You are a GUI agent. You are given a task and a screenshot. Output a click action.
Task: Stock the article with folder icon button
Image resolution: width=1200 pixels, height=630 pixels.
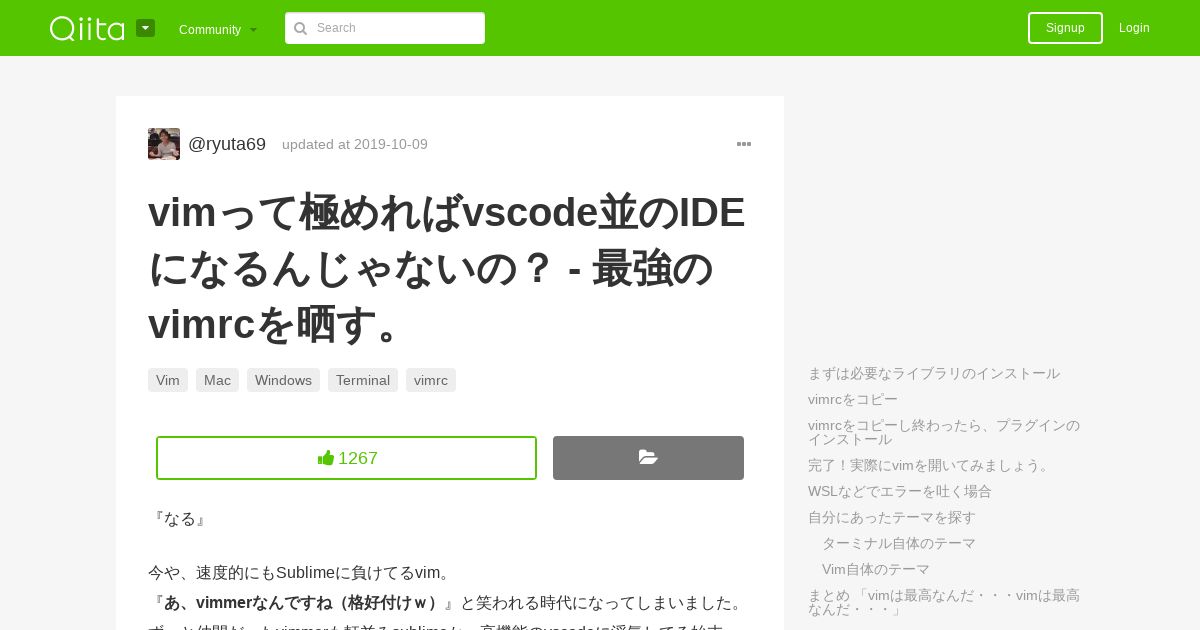648,458
